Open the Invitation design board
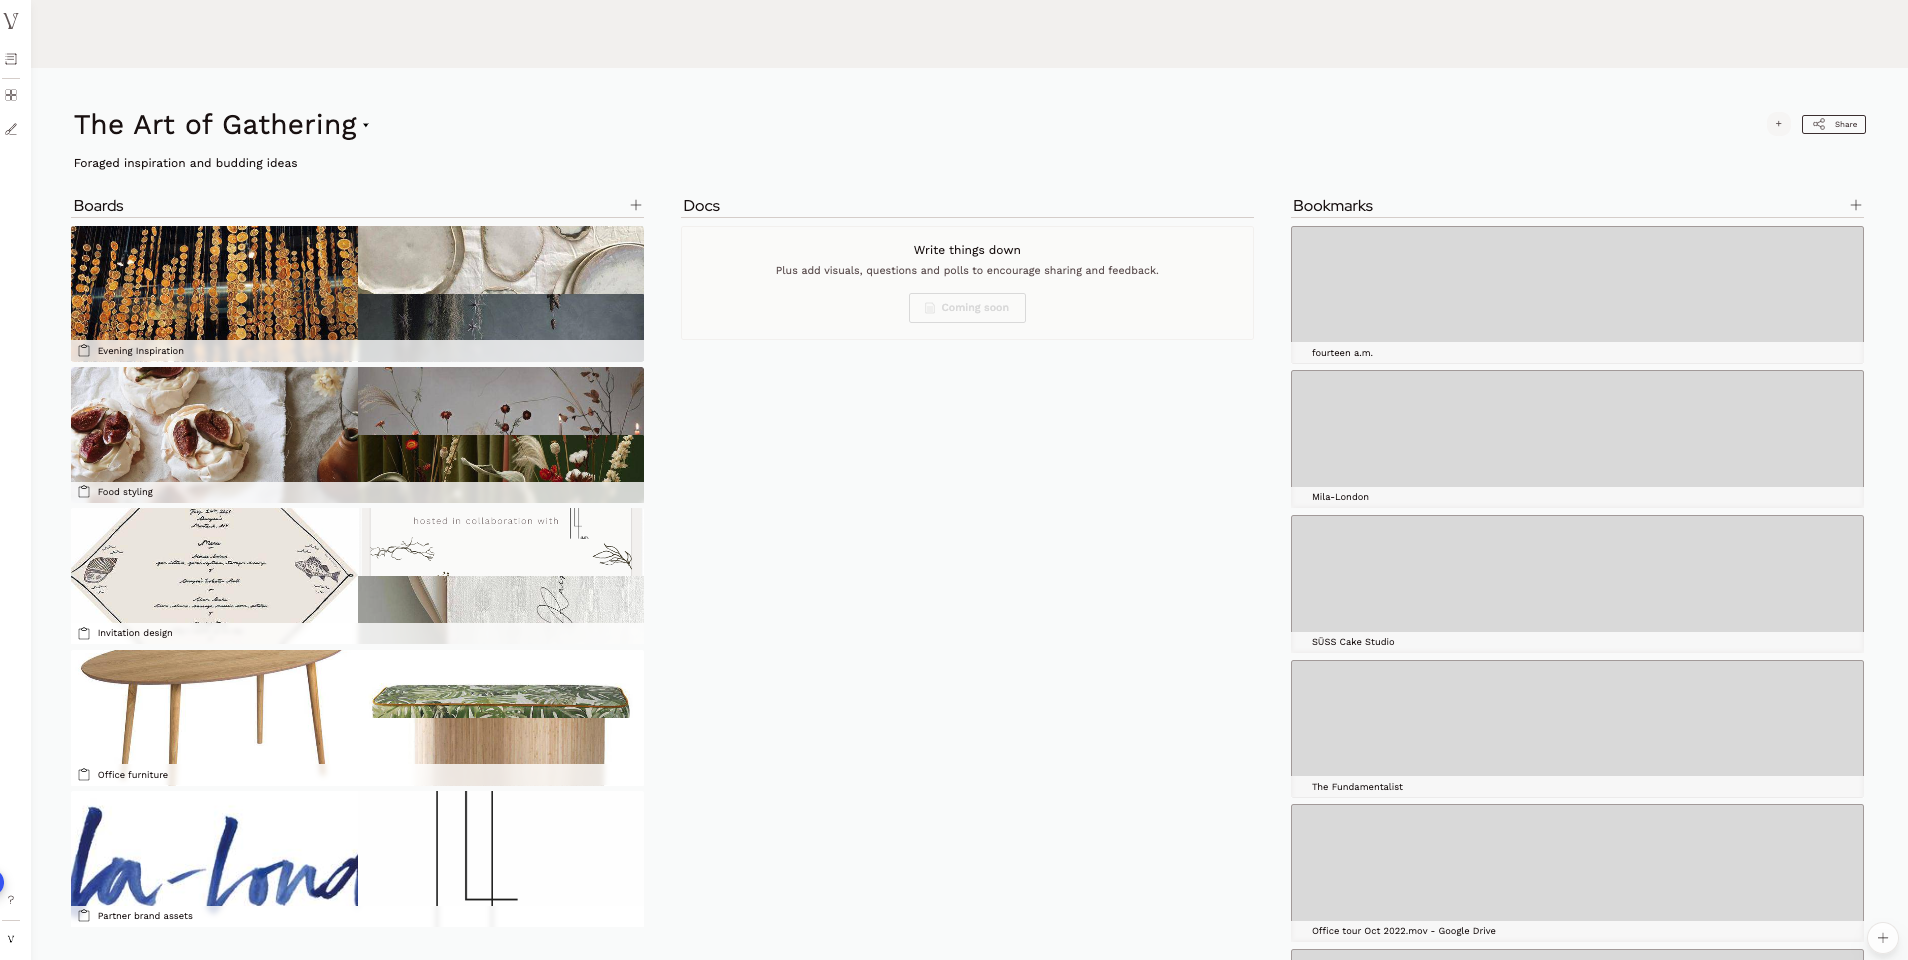 [357, 570]
